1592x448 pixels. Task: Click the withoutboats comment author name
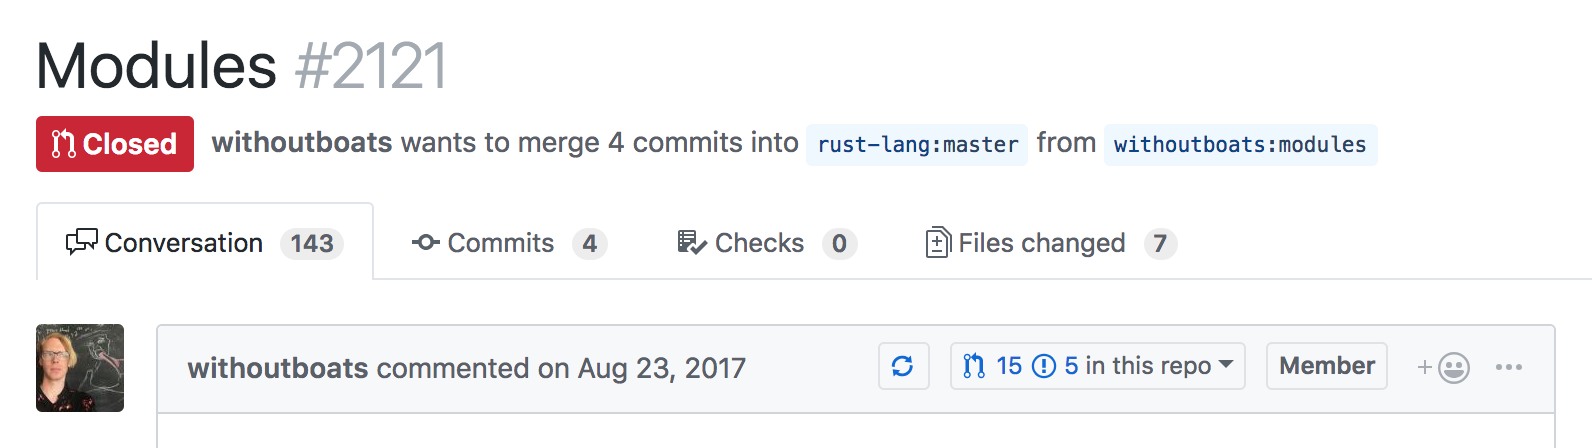click(x=278, y=368)
